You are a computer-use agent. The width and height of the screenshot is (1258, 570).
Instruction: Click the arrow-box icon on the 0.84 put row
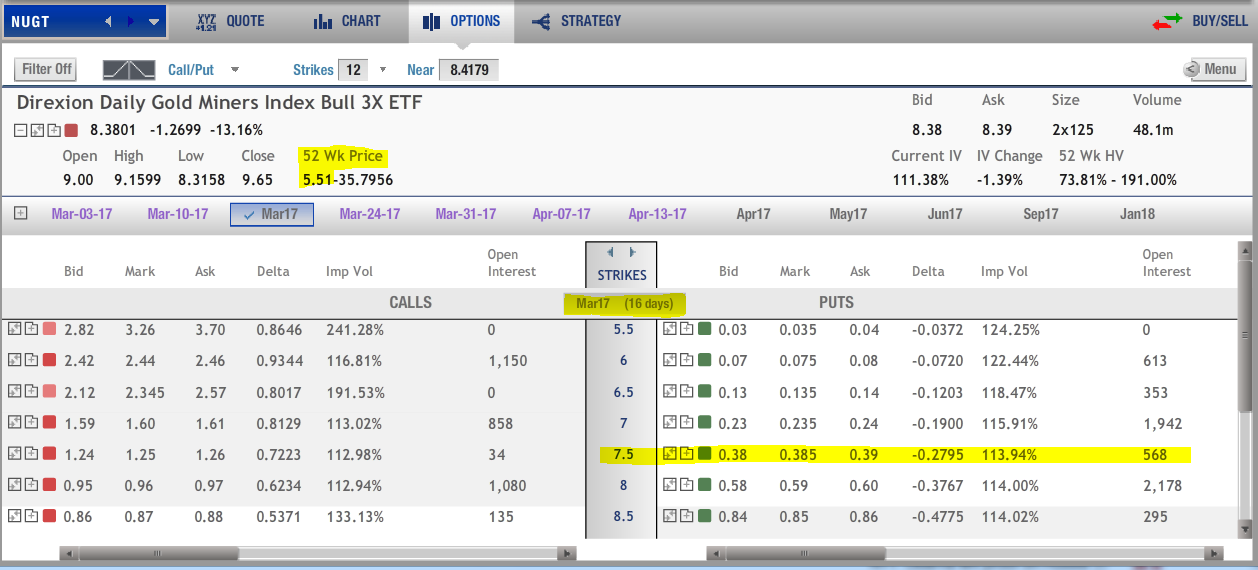pyautogui.click(x=670, y=517)
